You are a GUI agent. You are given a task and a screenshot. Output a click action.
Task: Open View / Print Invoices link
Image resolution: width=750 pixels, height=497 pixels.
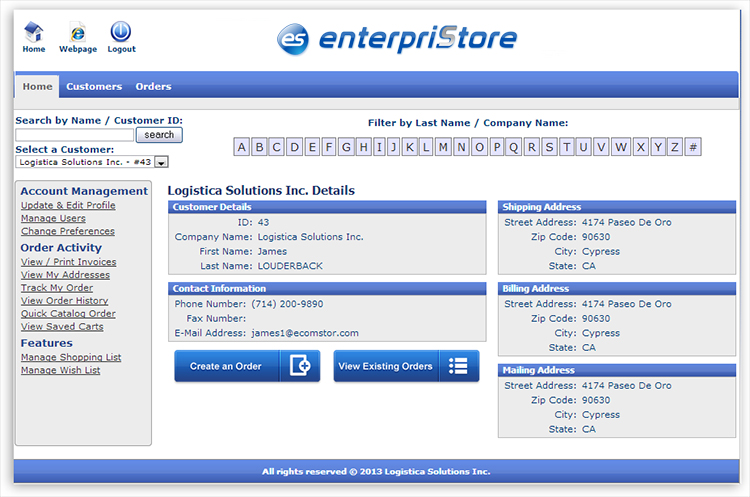click(x=68, y=262)
